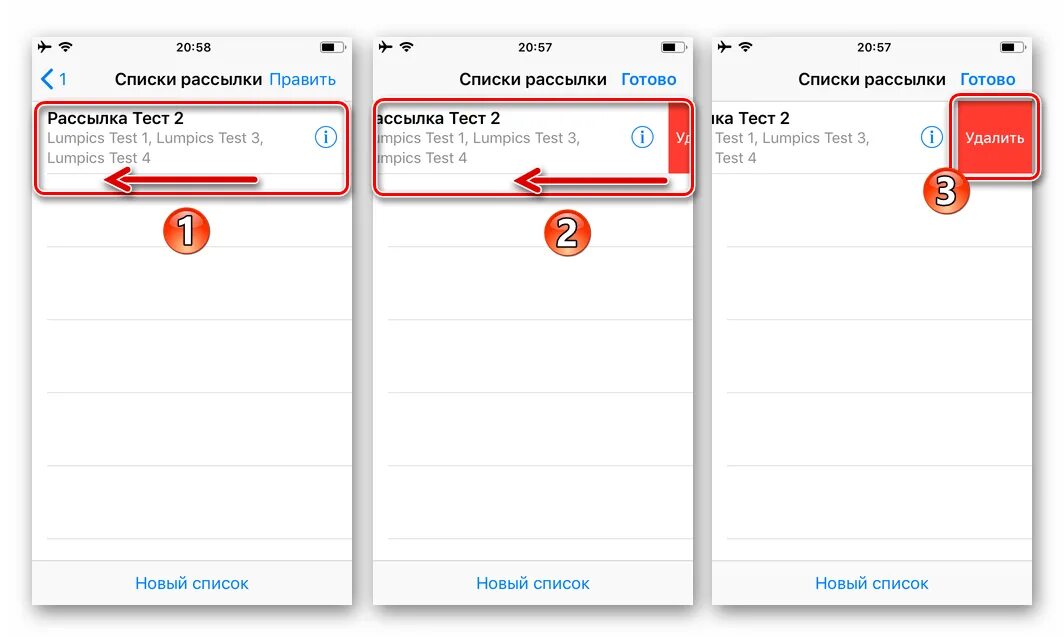Tap Новый список in the third screen
The image size is (1064, 637).
click(871, 583)
